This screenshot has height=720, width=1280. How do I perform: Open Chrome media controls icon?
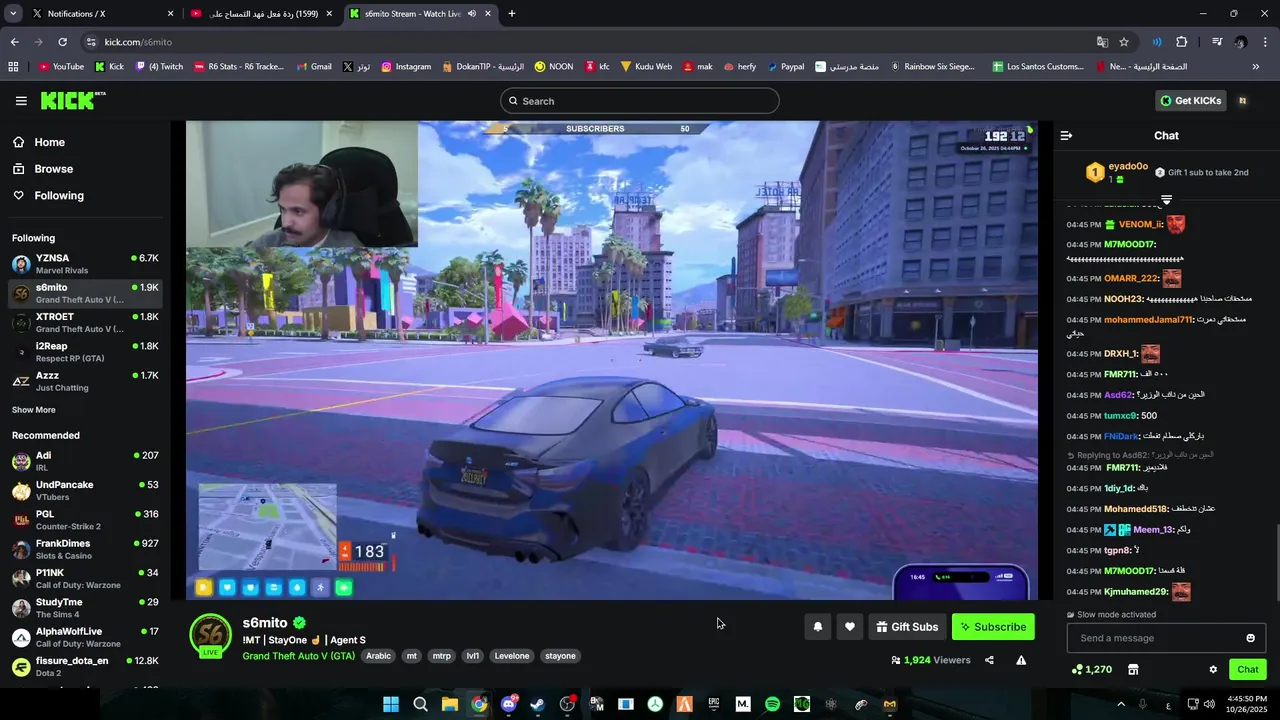(x=1217, y=42)
